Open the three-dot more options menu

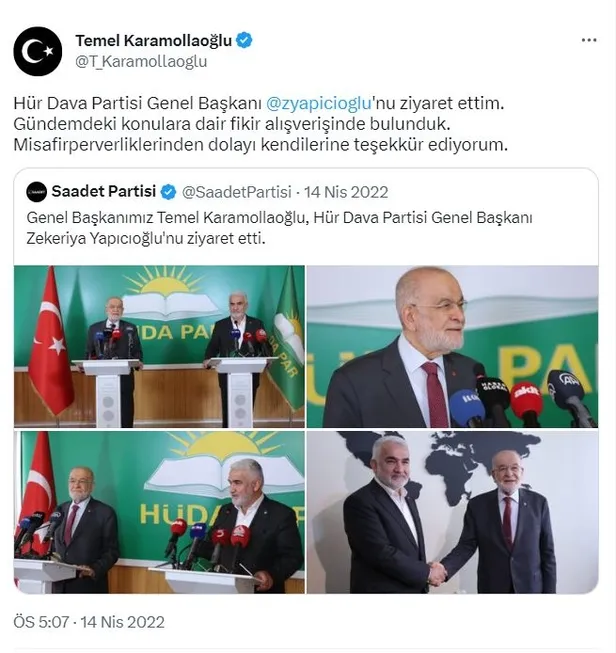589,40
